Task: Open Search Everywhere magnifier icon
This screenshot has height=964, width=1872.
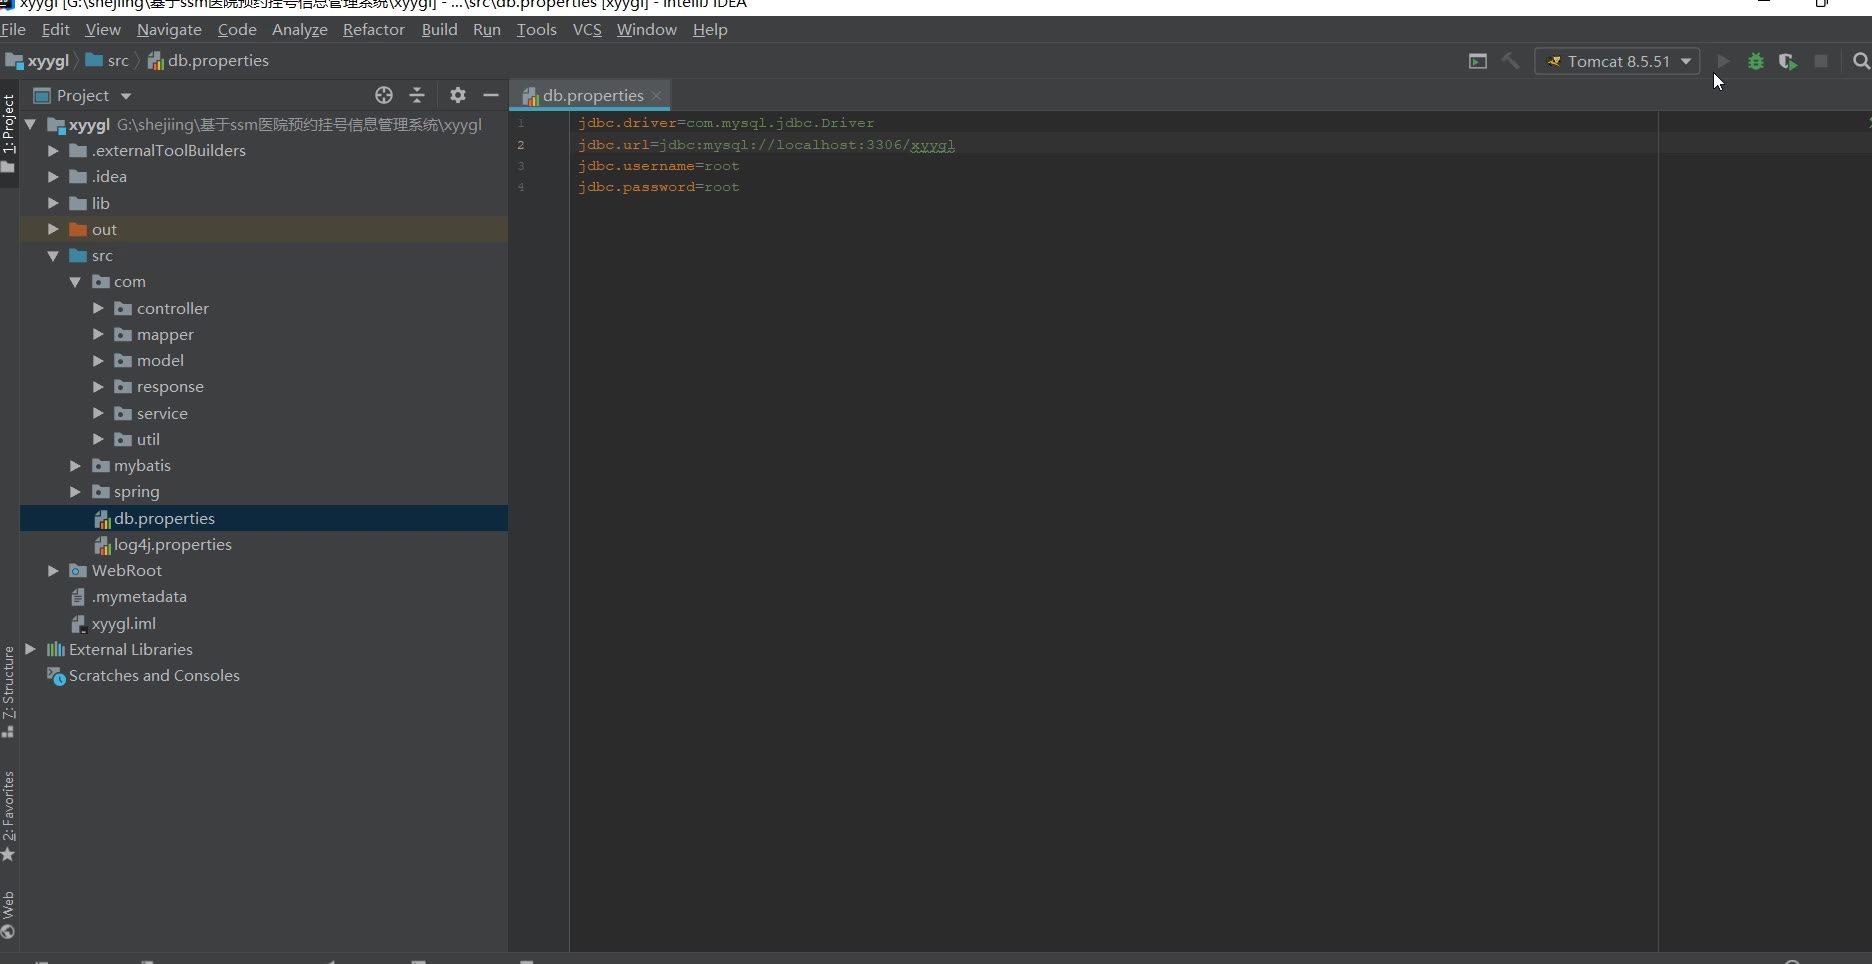Action: pos(1860,61)
